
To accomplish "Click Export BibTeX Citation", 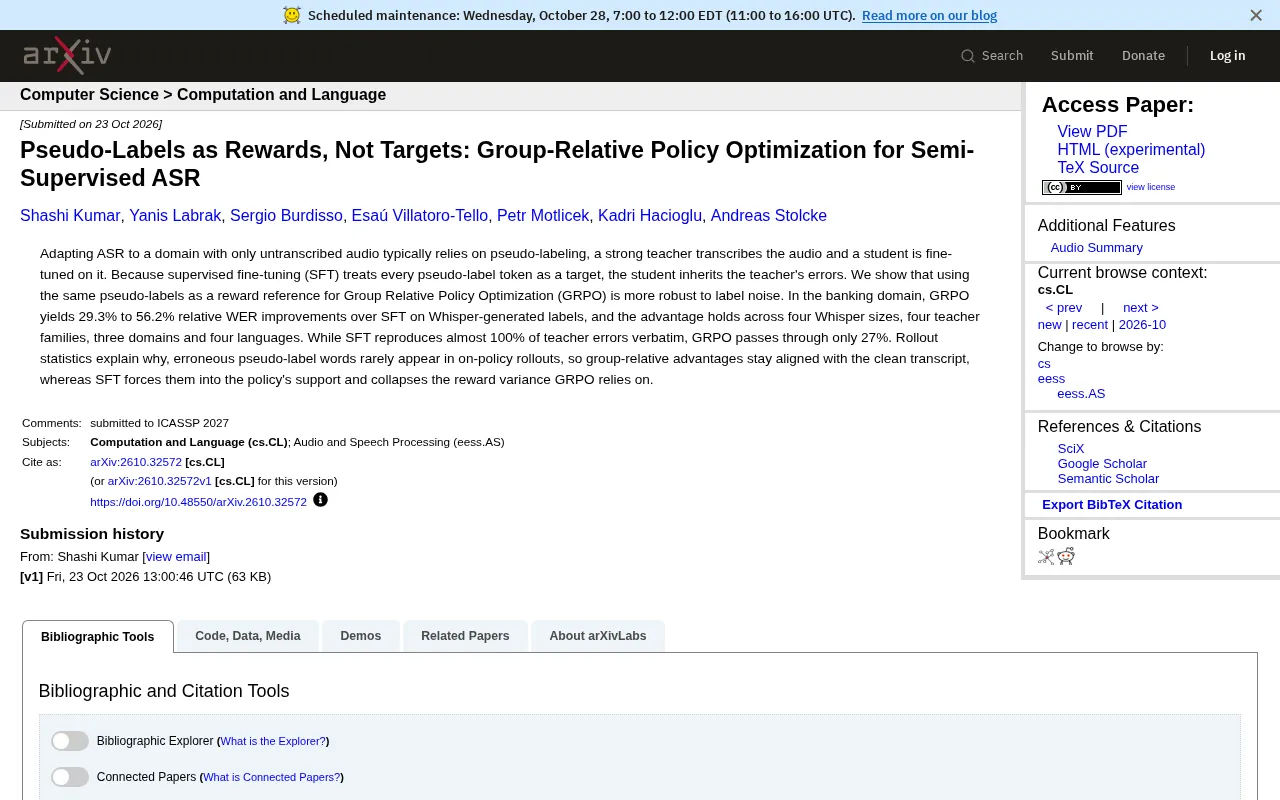I will [1112, 505].
